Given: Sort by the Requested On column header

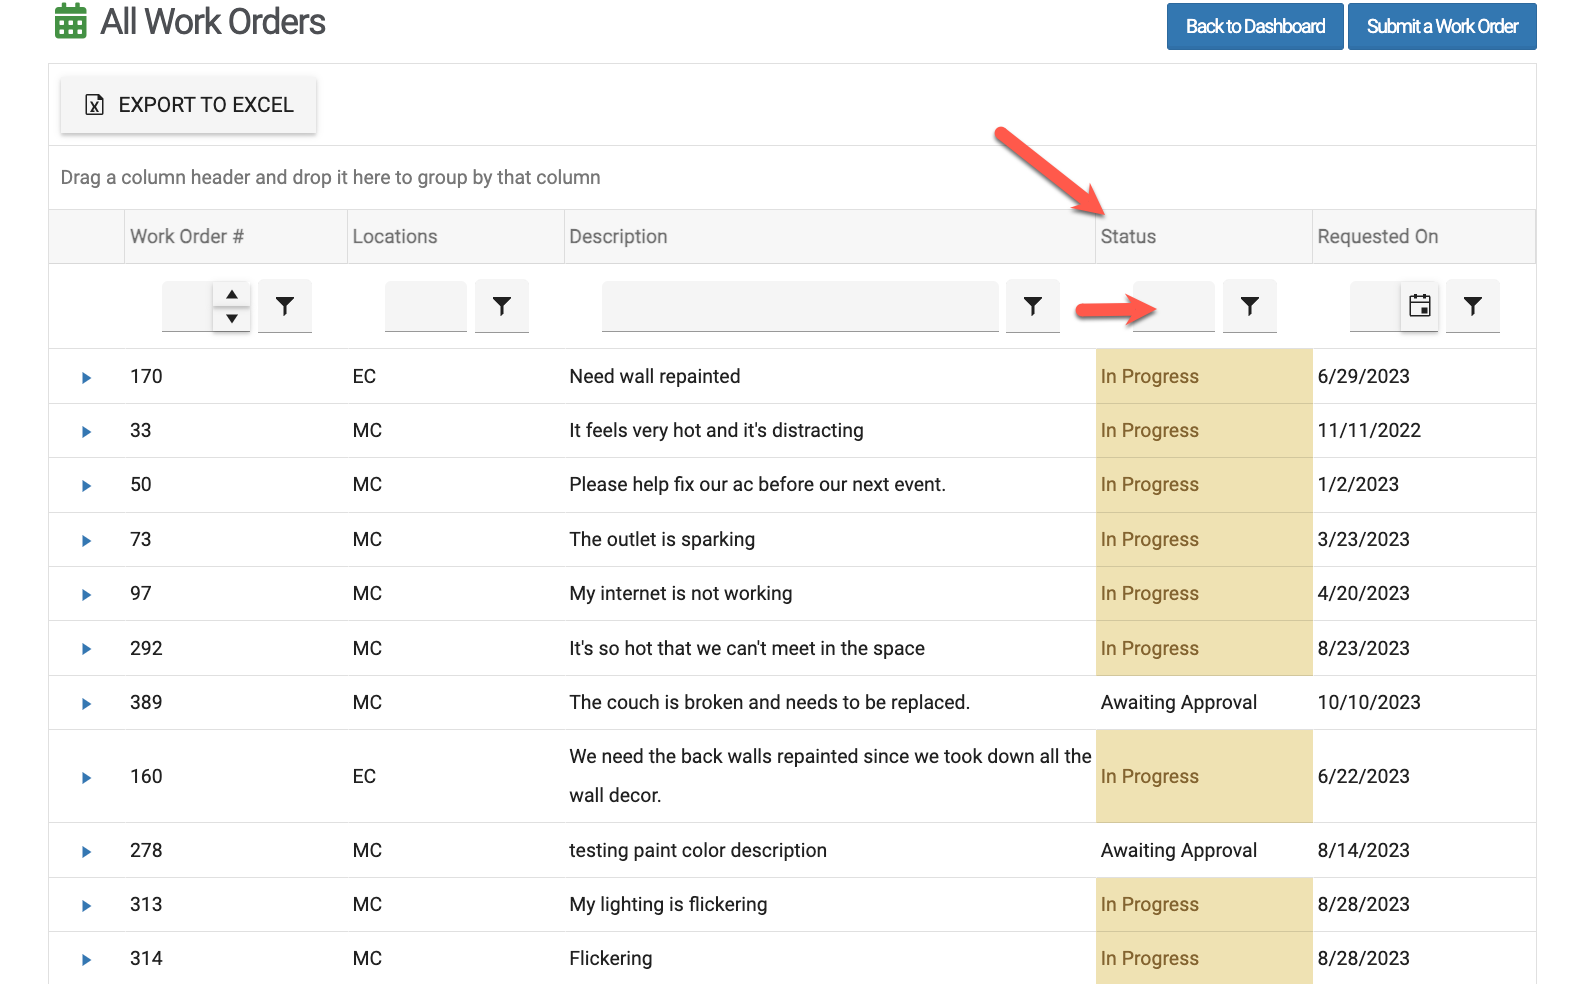Looking at the screenshot, I should pyautogui.click(x=1377, y=237).
